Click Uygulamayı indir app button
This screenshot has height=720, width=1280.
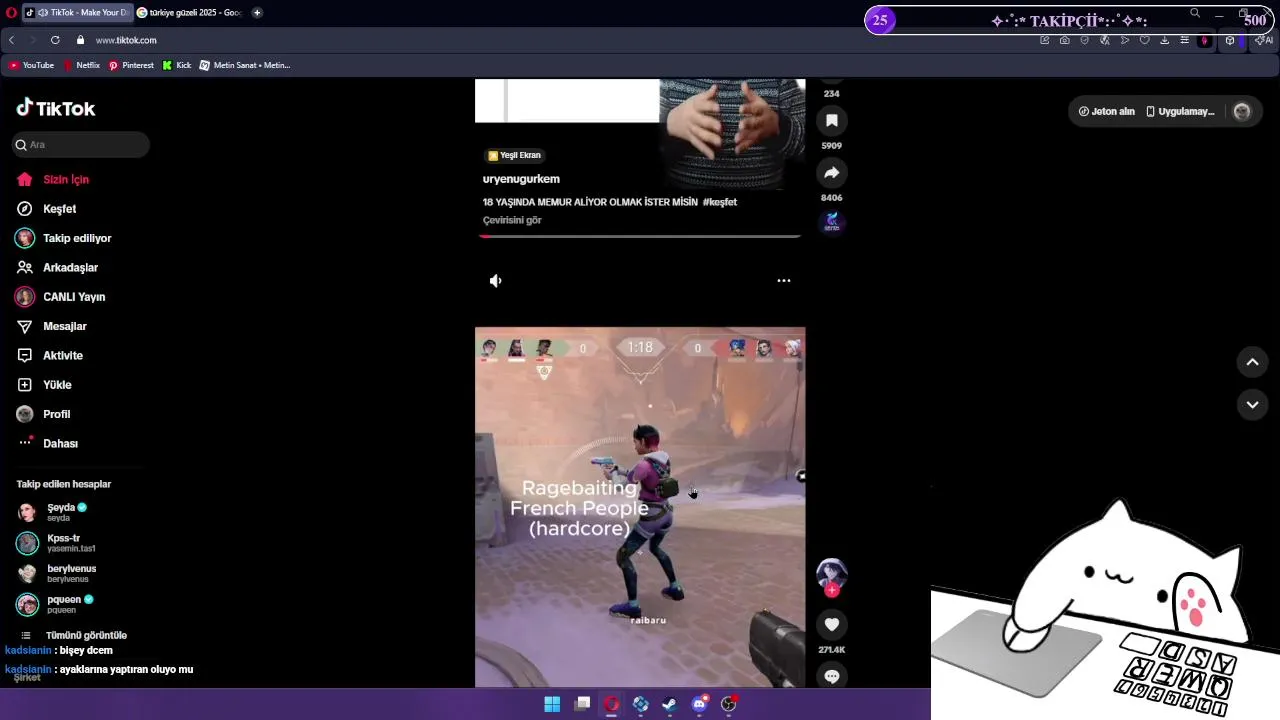click(1180, 112)
